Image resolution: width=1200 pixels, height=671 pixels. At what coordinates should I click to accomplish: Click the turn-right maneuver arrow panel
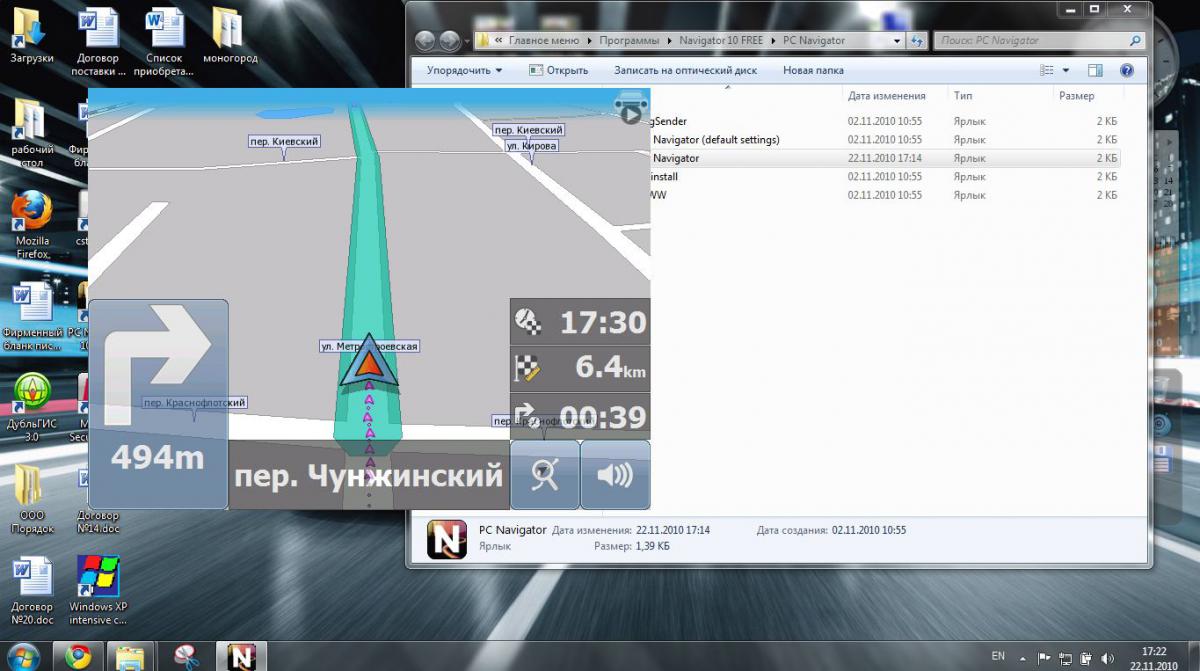[x=158, y=355]
